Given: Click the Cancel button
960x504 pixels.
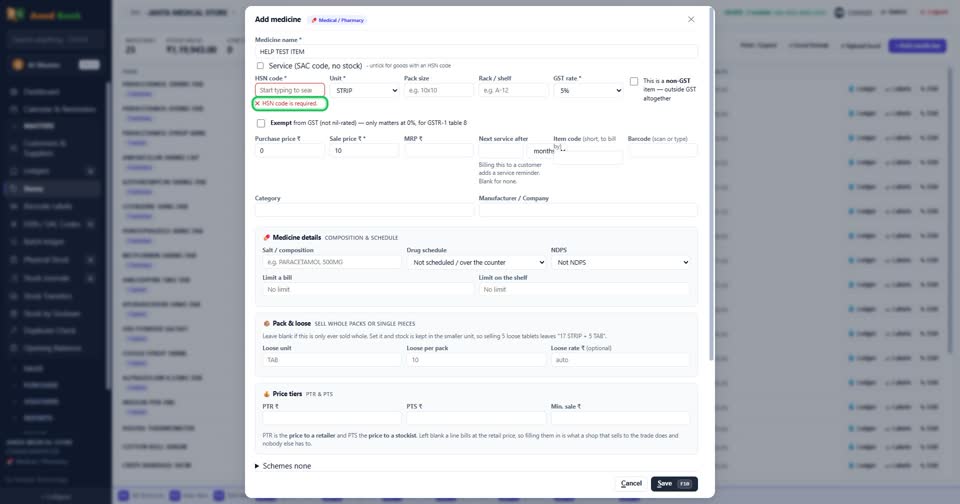Looking at the screenshot, I should click(631, 484).
